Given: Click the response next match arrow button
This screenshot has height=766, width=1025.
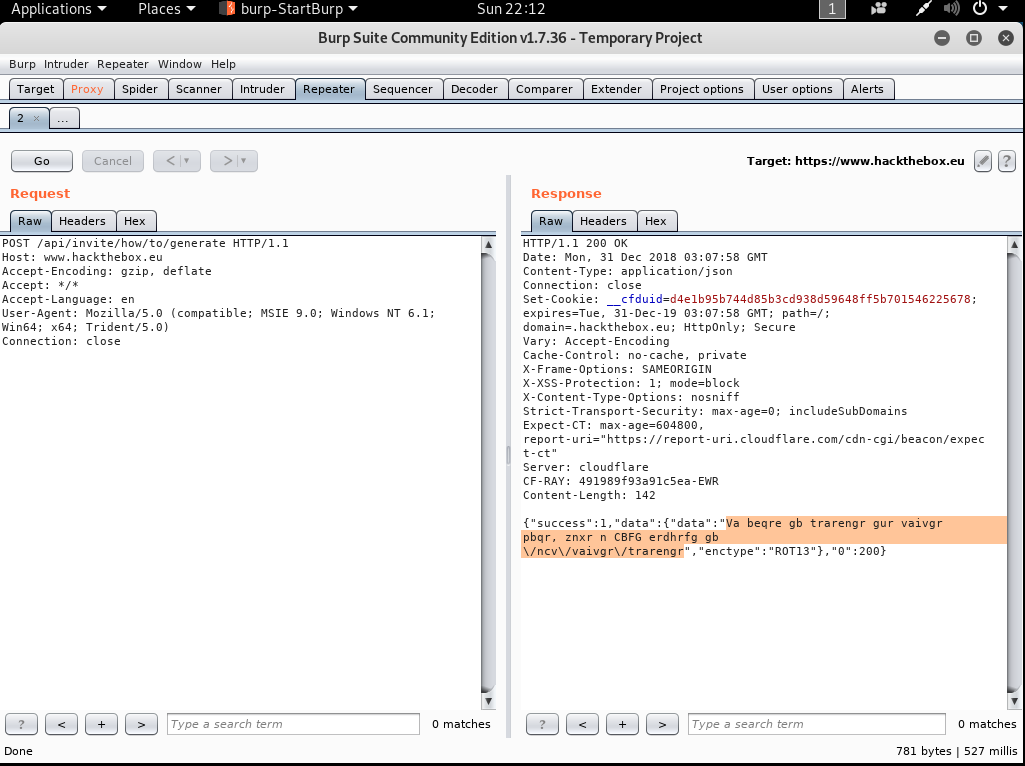Looking at the screenshot, I should (662, 724).
